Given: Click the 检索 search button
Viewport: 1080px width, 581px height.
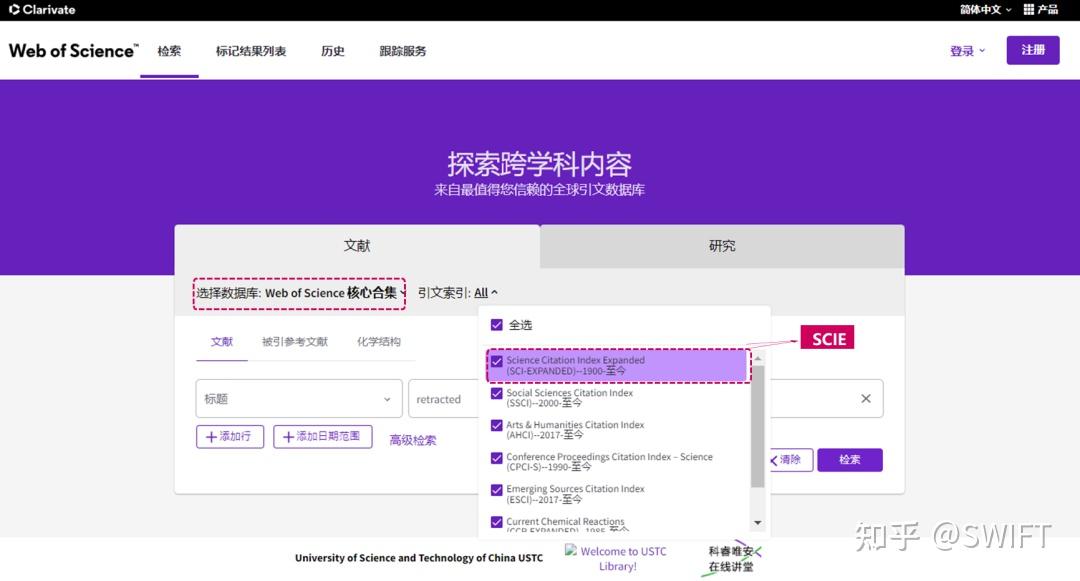Looking at the screenshot, I should [x=849, y=459].
